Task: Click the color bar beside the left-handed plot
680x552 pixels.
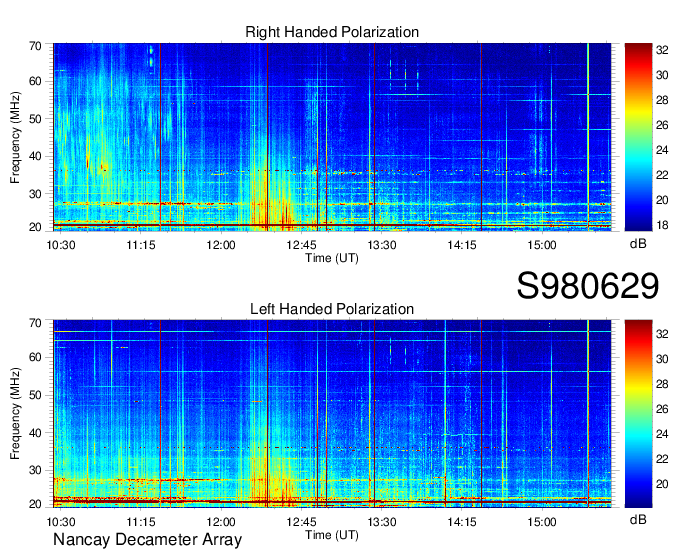Action: (x=638, y=414)
